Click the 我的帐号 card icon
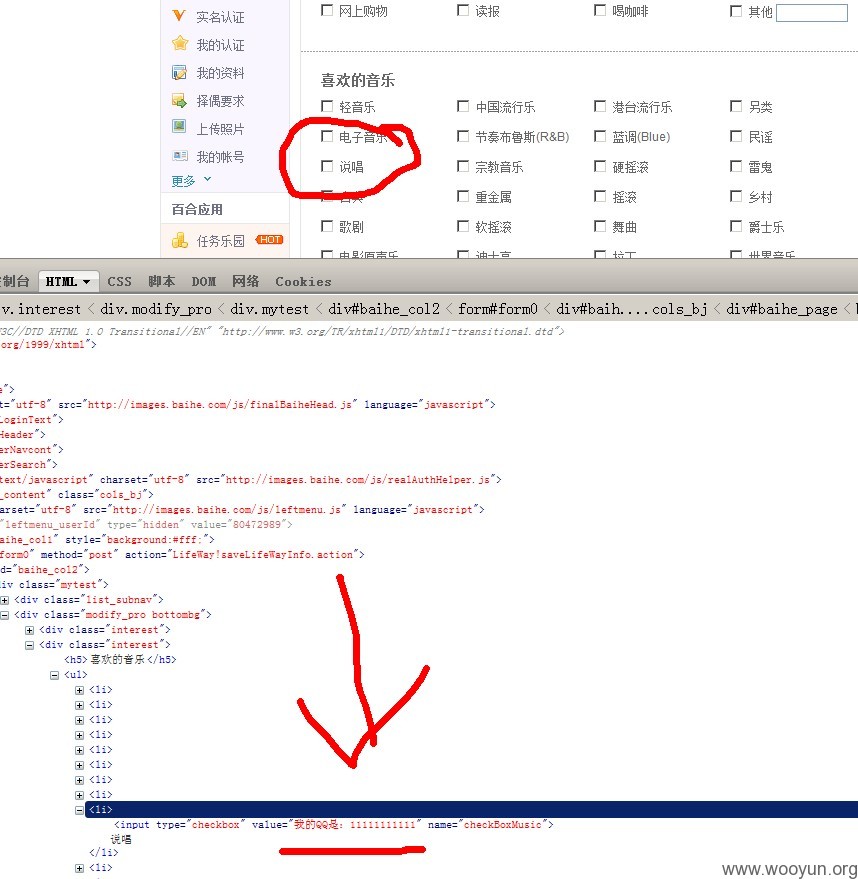Screen dimensions: 858x879 [x=180, y=155]
